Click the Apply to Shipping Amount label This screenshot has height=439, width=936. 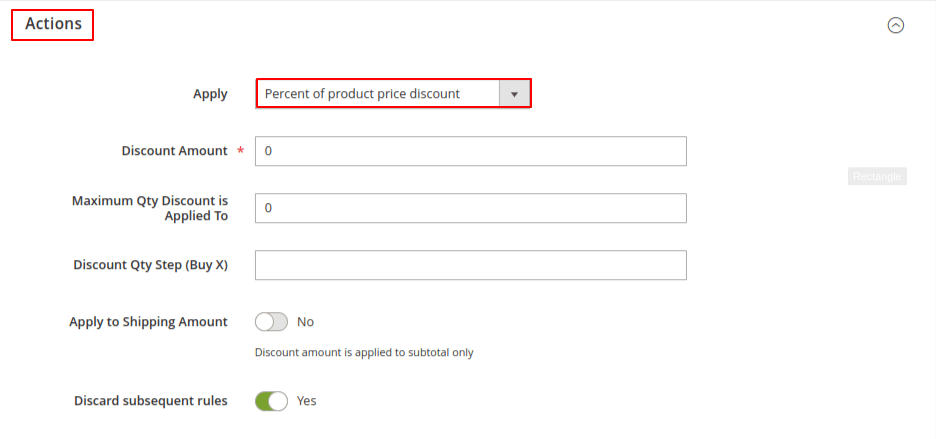click(x=148, y=322)
